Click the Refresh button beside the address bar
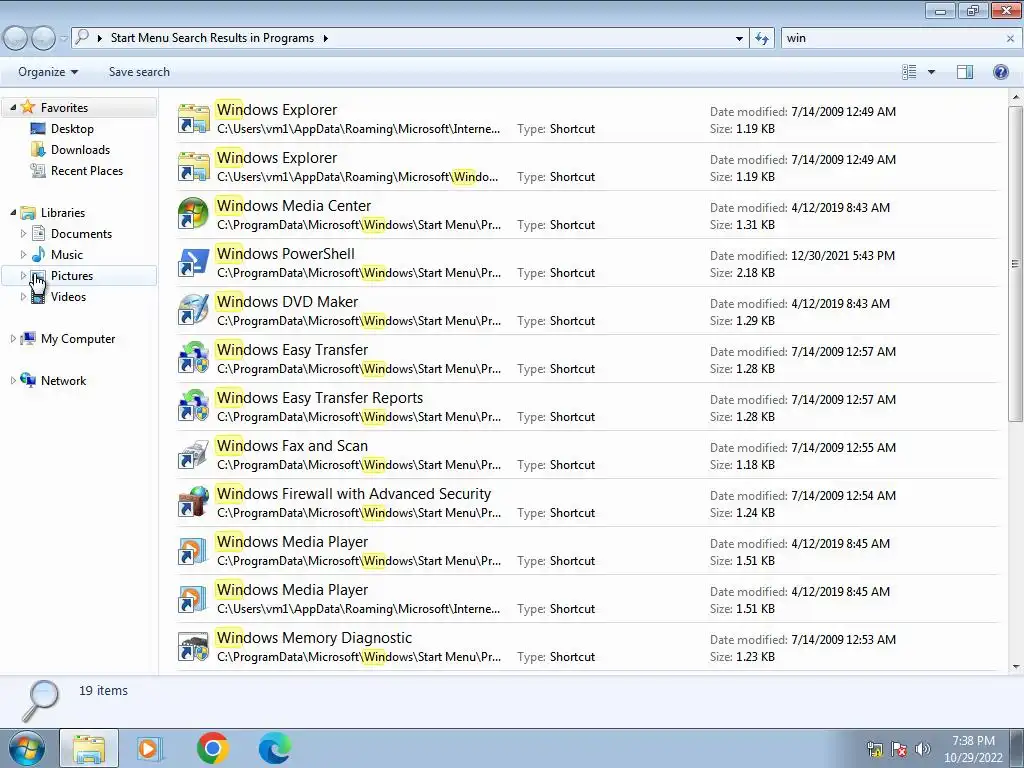The width and height of the screenshot is (1024, 768). click(761, 38)
